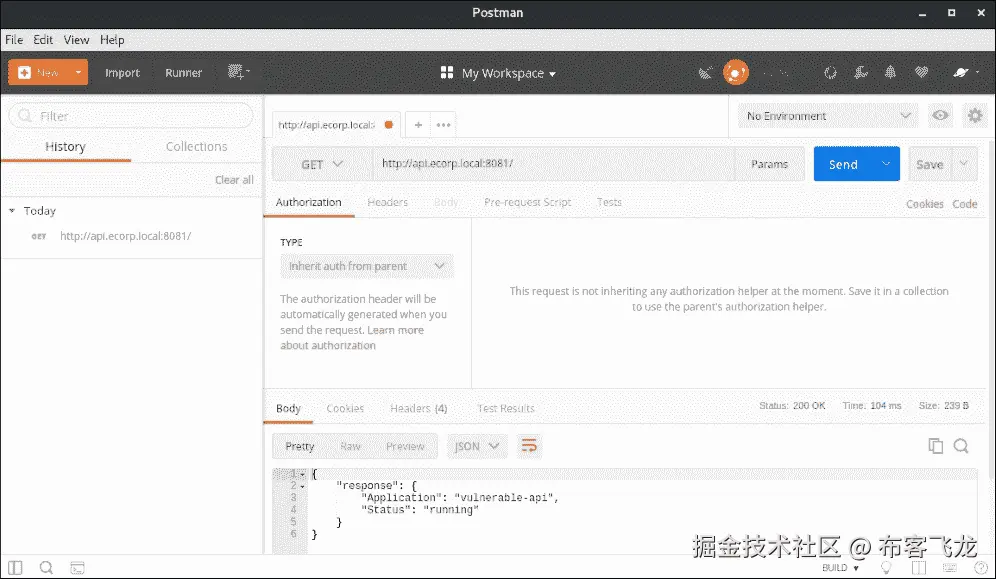The height and width of the screenshot is (579, 996).
Task: Select the request Headers tab
Action: point(387,203)
